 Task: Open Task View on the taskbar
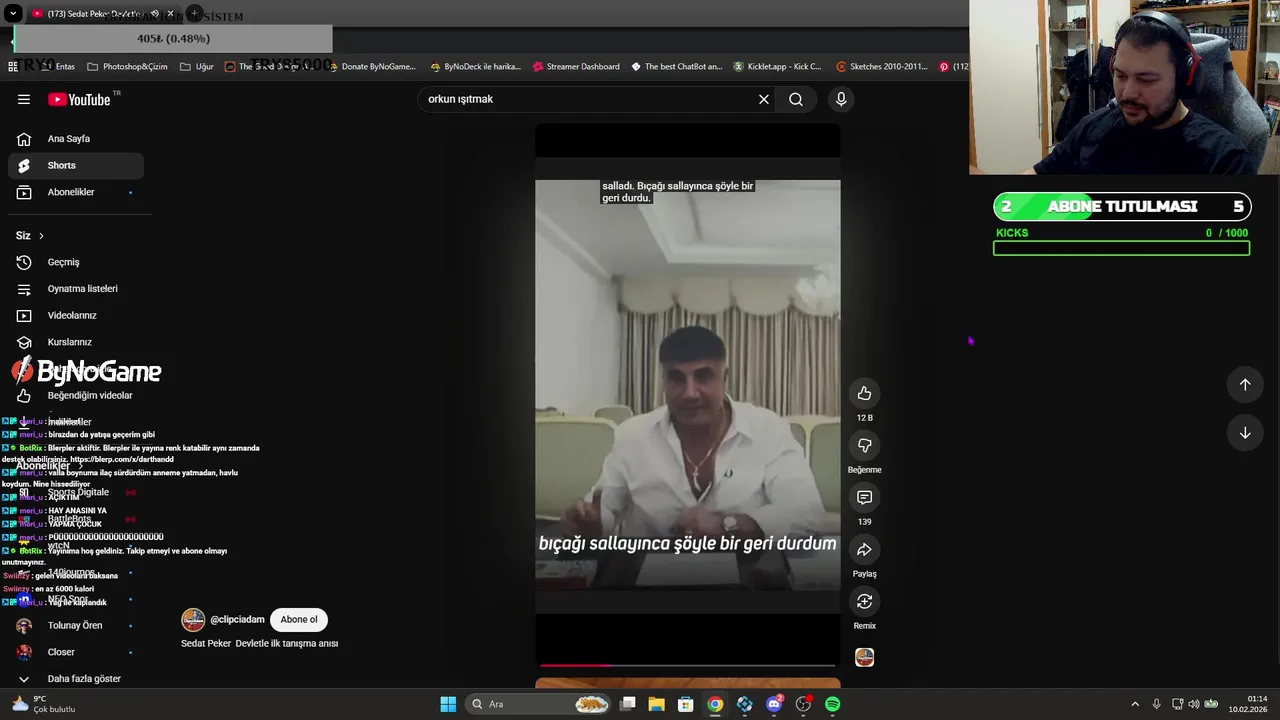tap(628, 704)
